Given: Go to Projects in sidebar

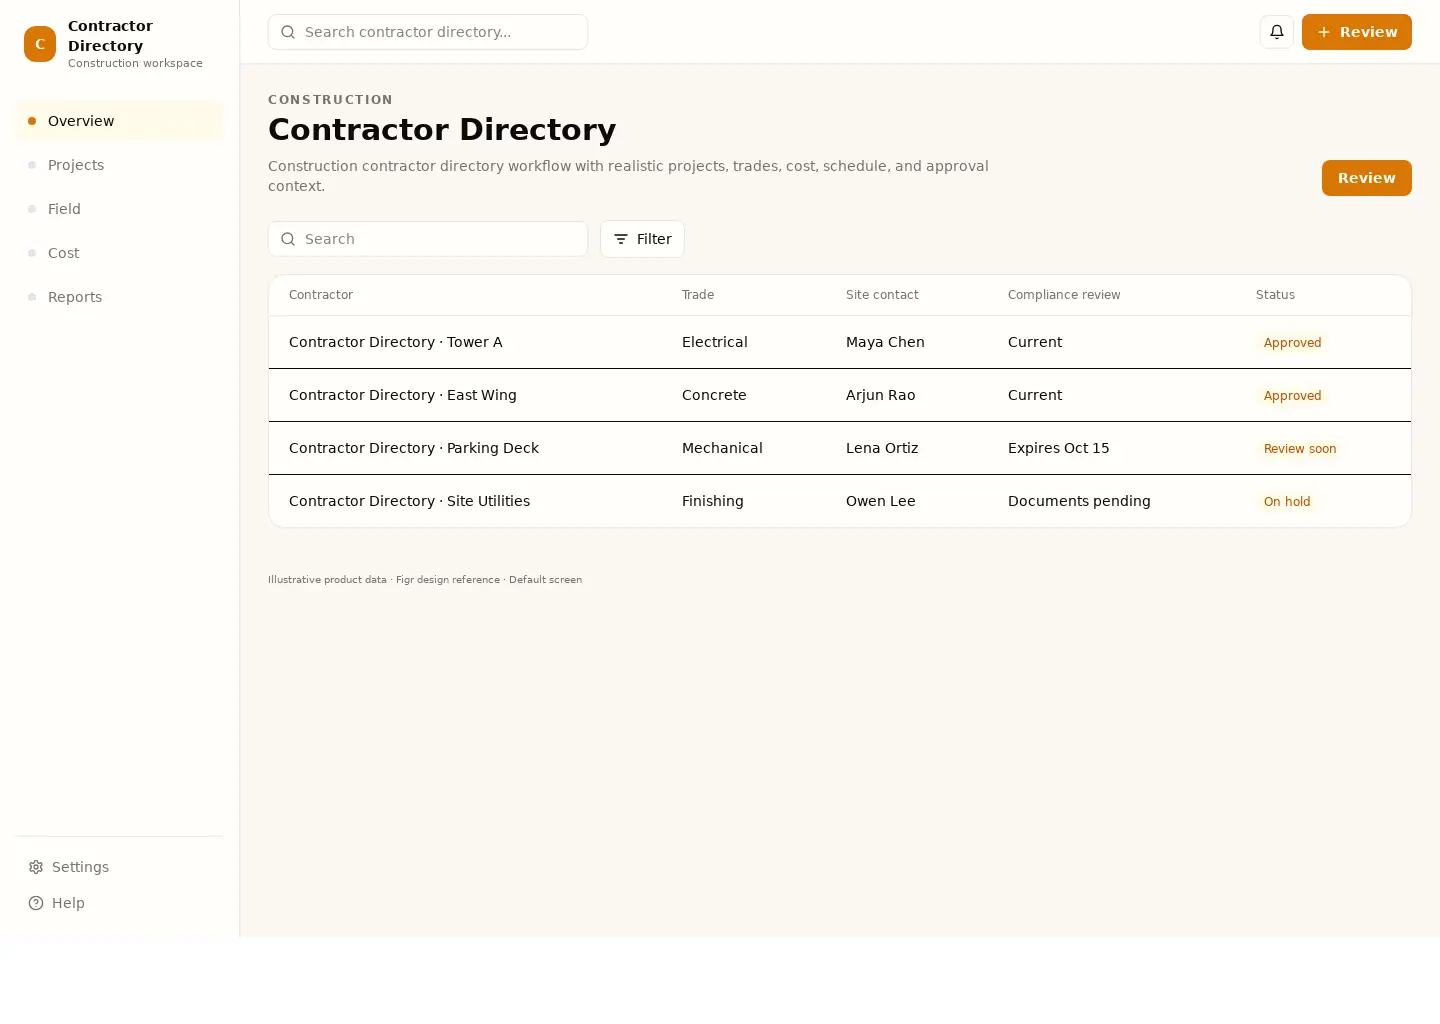Looking at the screenshot, I should 119,165.
